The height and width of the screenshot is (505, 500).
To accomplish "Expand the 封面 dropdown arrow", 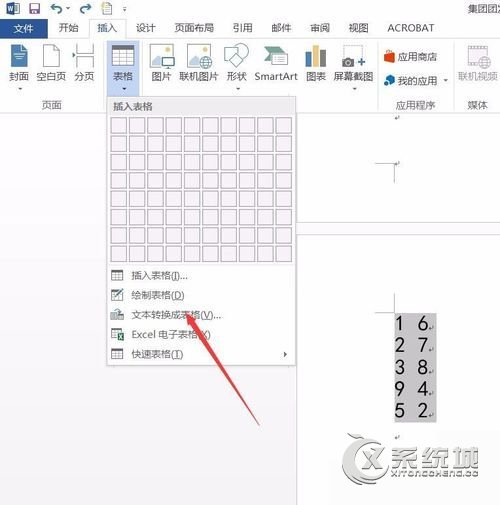I will click(x=20, y=89).
